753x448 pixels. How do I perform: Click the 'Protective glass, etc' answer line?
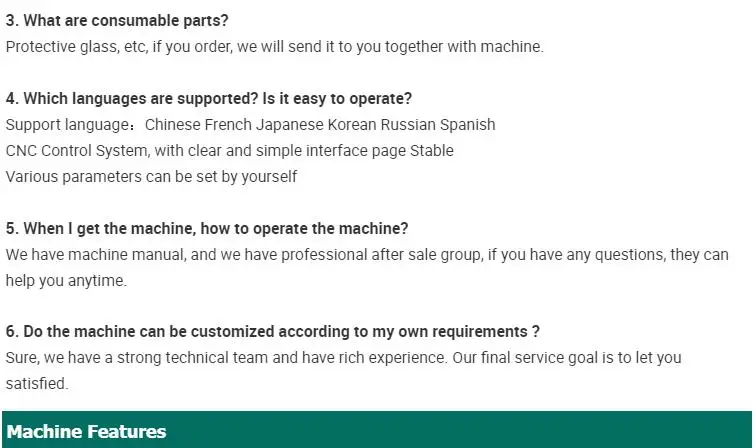point(275,47)
